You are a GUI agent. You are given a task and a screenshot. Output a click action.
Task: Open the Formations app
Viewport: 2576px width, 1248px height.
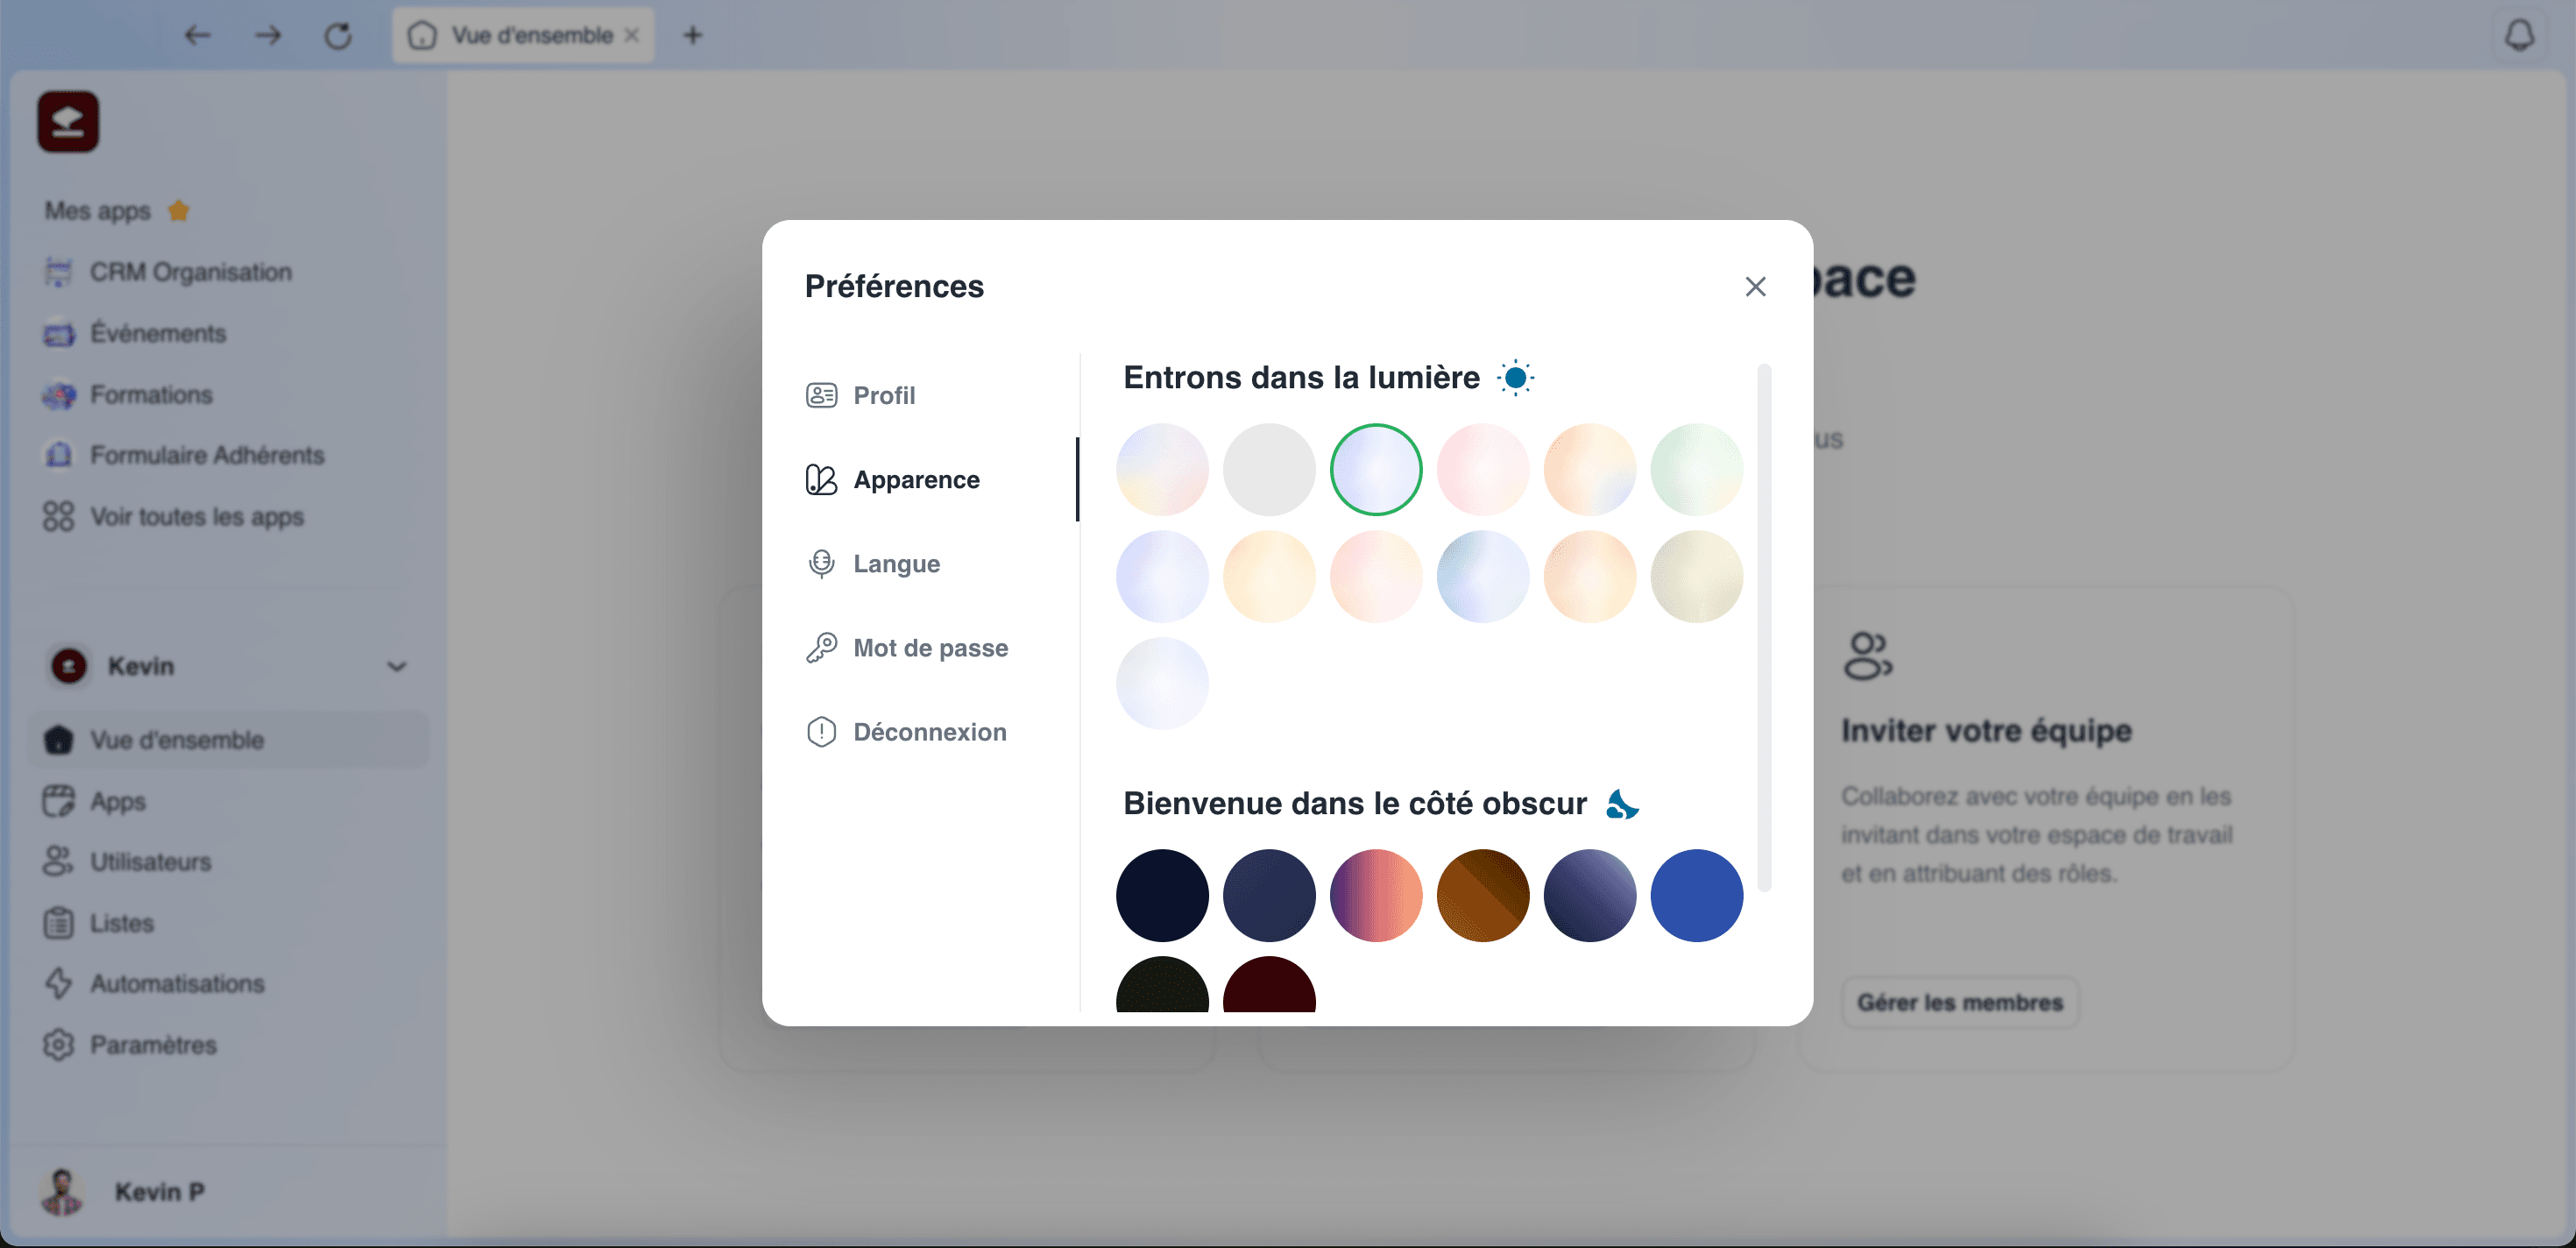(128, 395)
